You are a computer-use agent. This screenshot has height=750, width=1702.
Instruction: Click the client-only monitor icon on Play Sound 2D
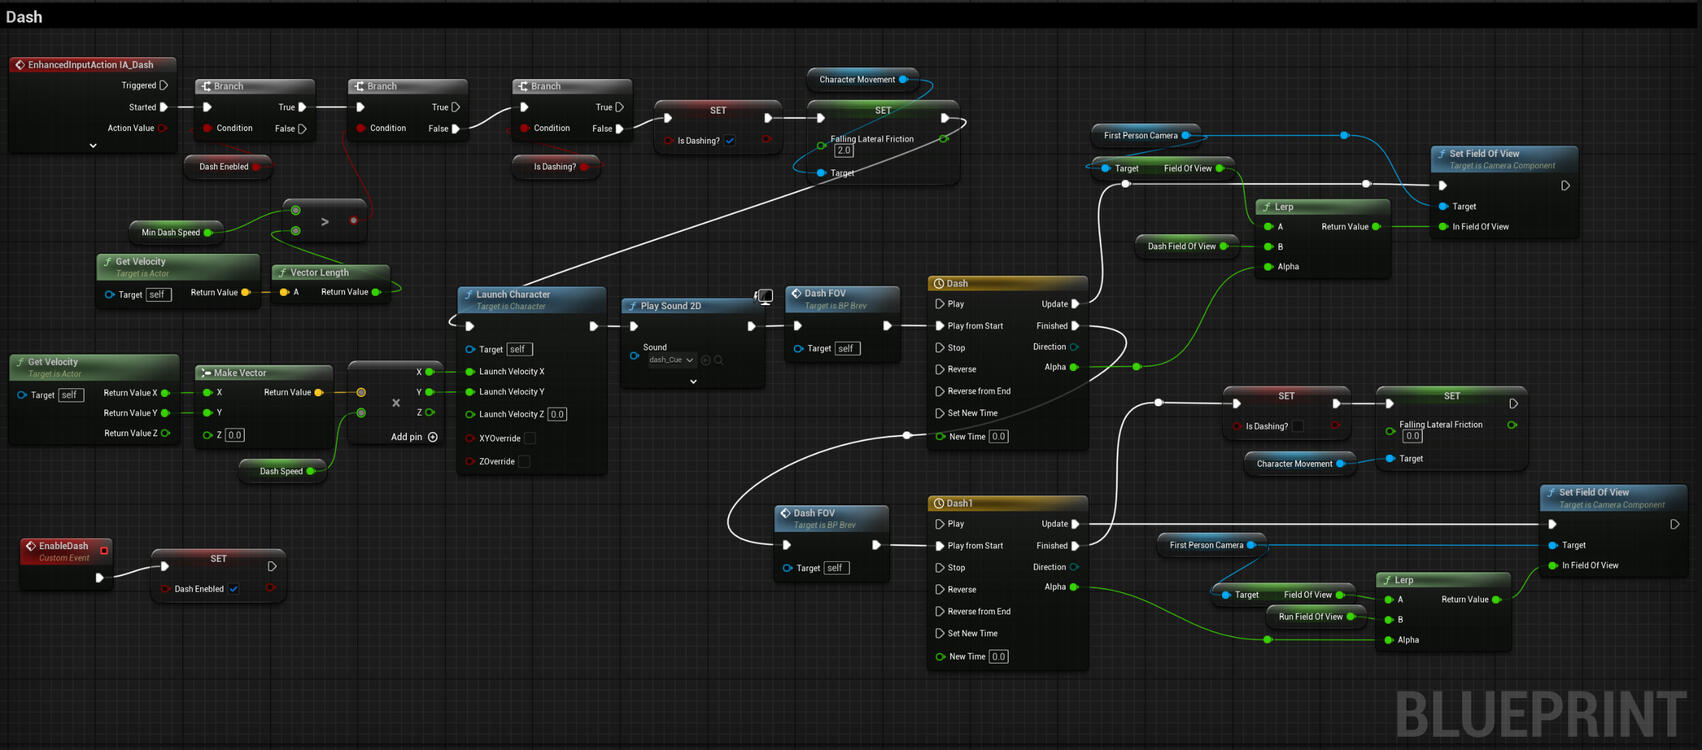click(764, 296)
